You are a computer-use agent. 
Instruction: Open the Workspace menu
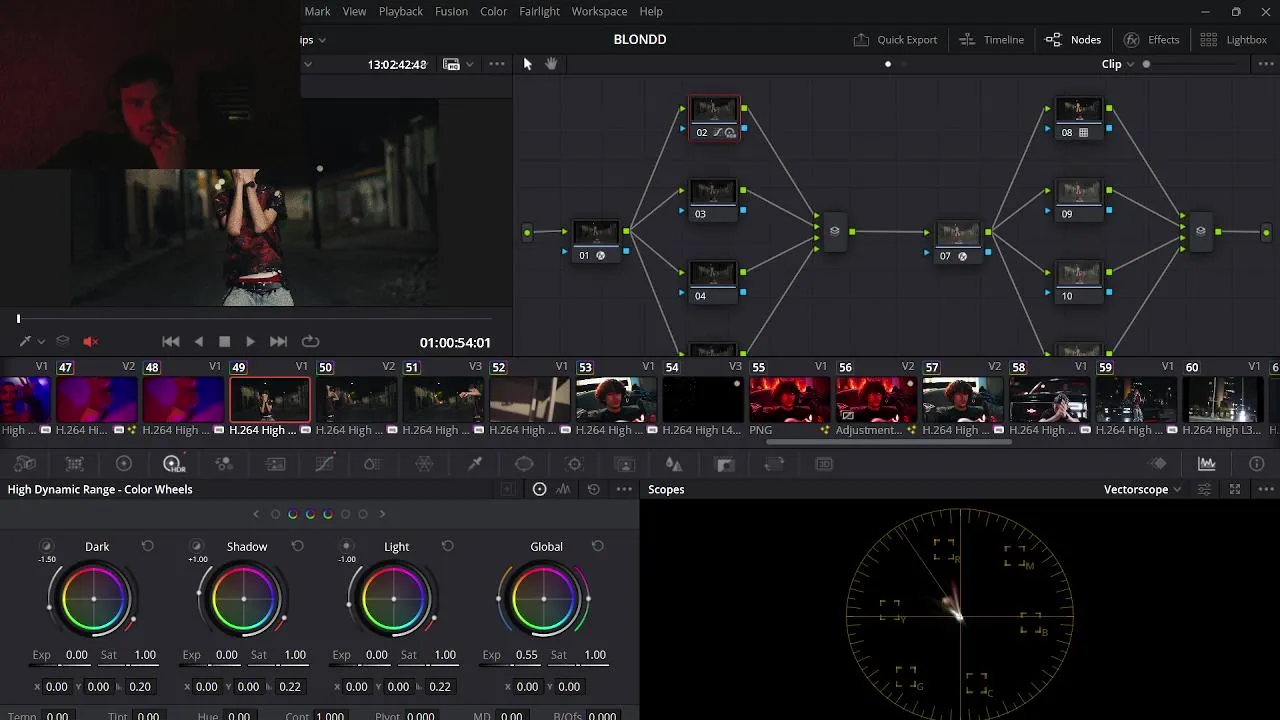(599, 11)
